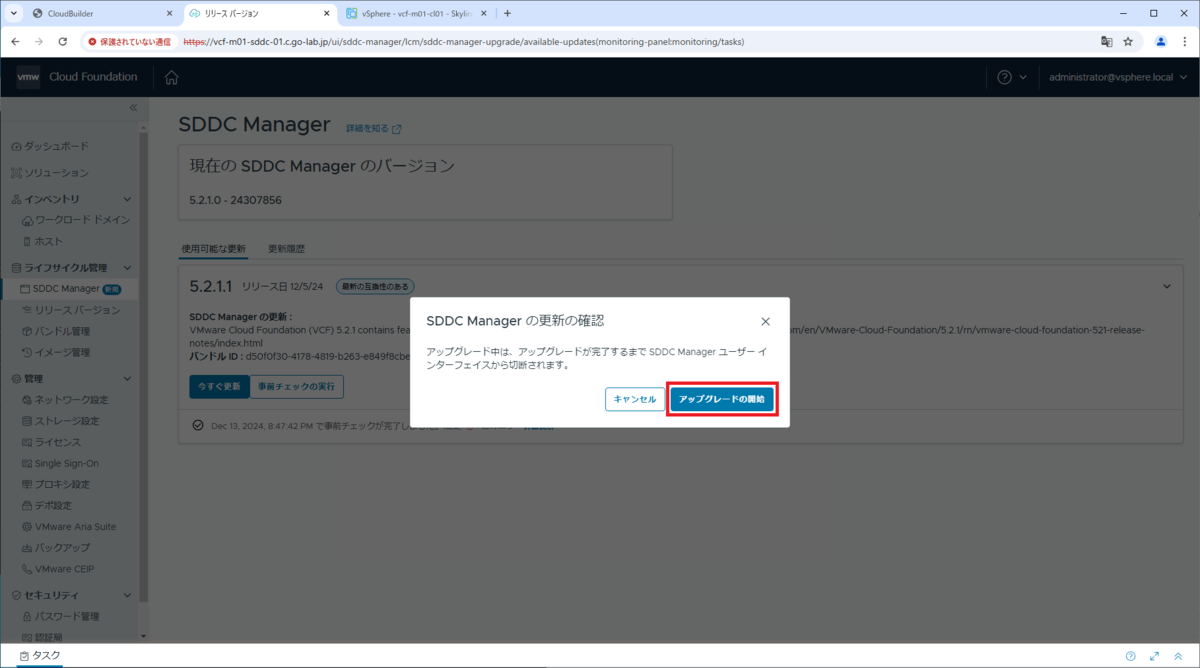Viewport: 1200px width, 668px height.
Task: Click the 保護されていない通信 security warning
Action: (x=129, y=42)
